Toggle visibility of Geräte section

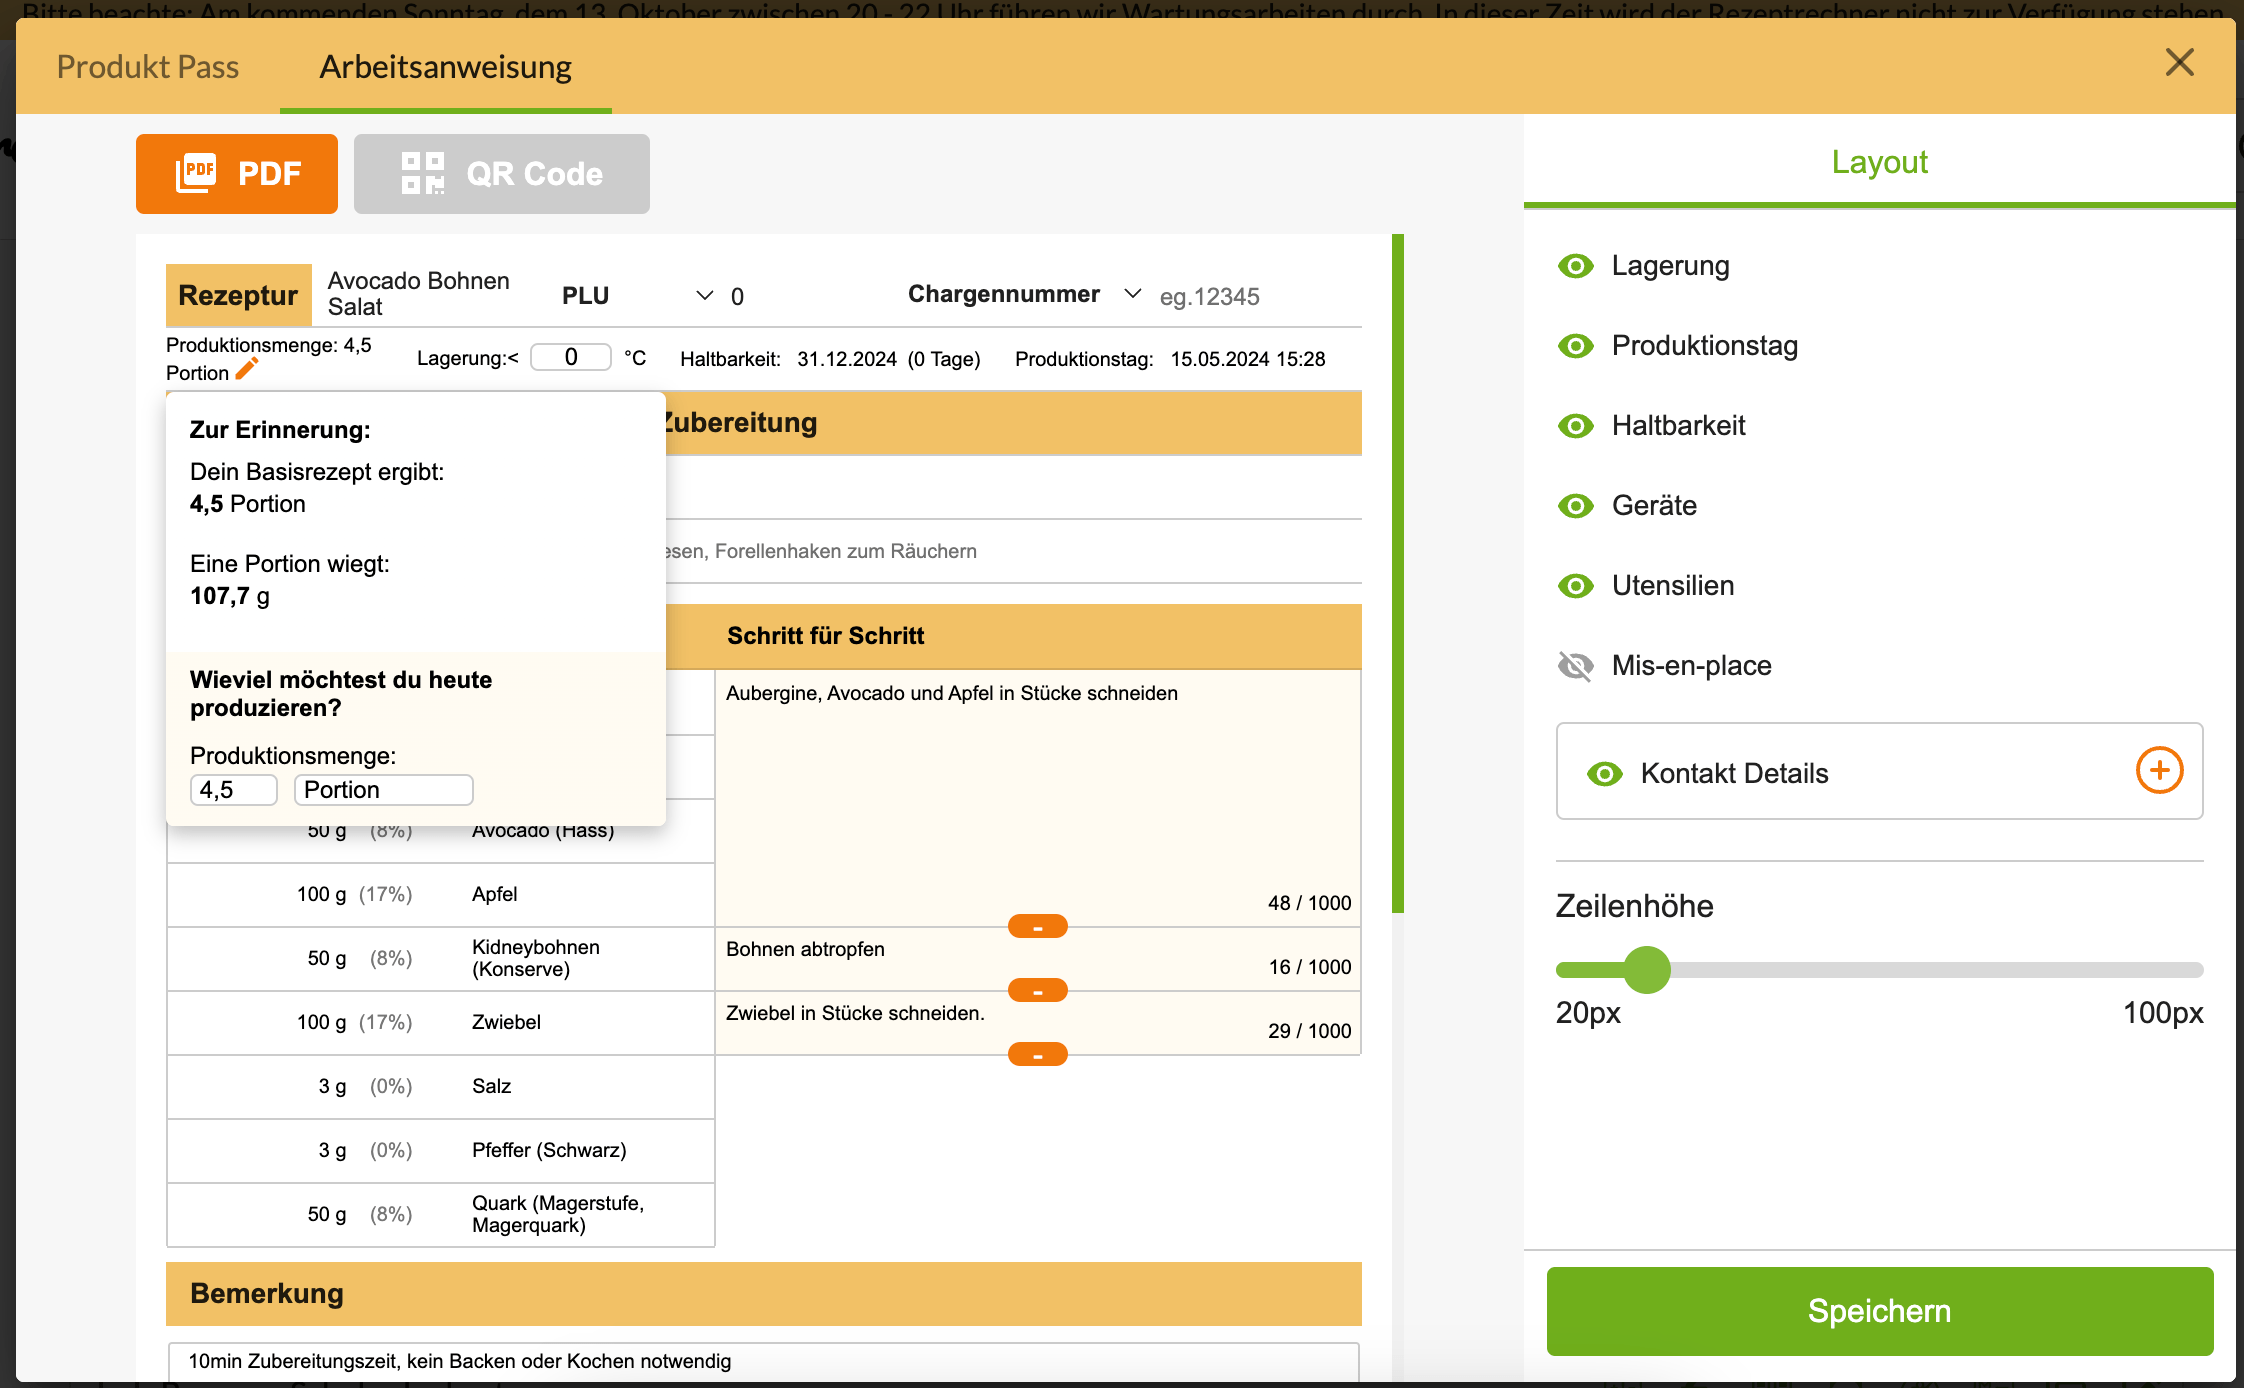pos(1576,506)
